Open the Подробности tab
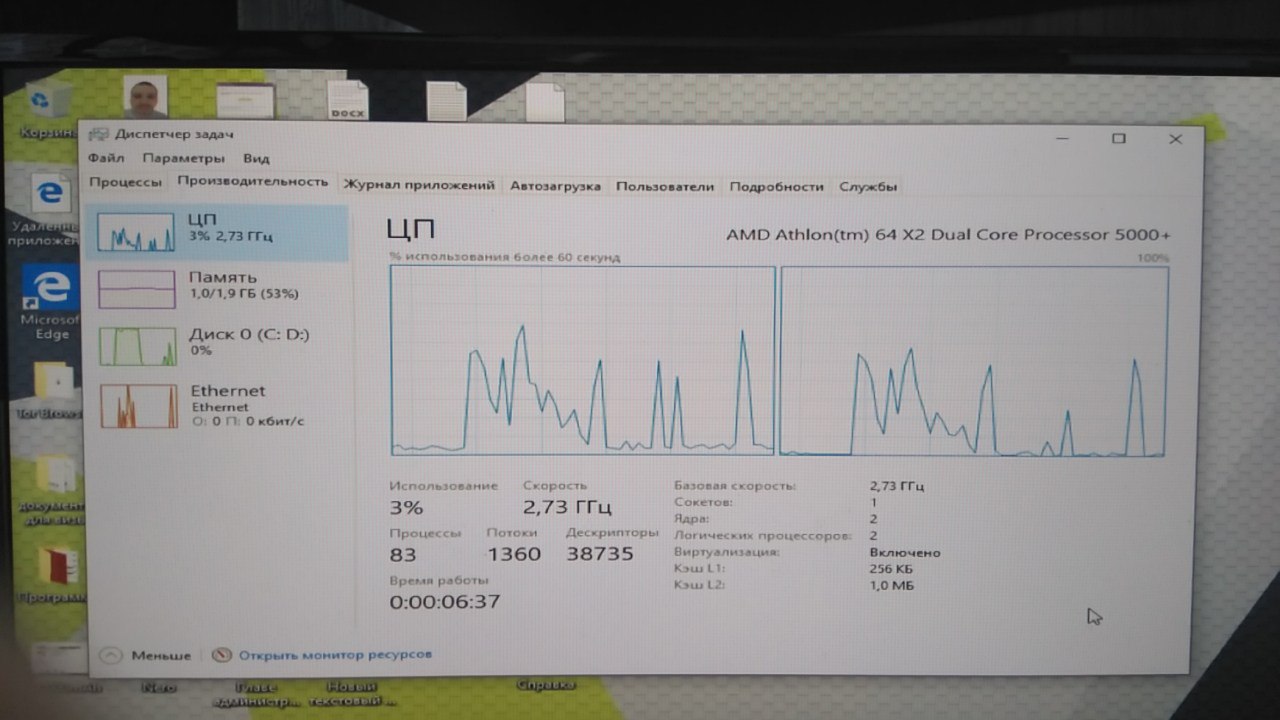Image resolution: width=1280 pixels, height=720 pixels. click(776, 187)
